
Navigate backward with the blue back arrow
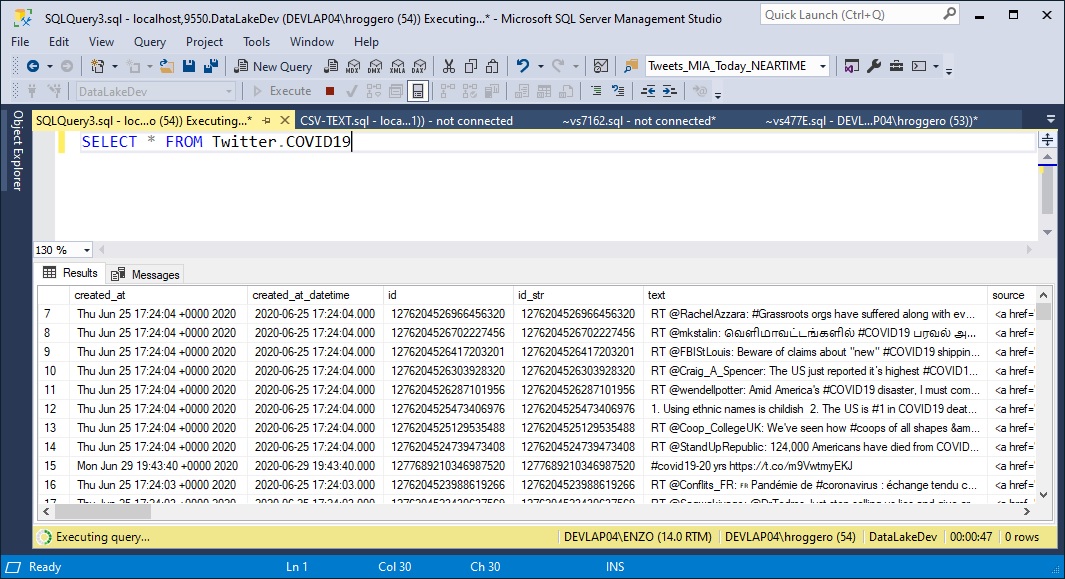[32, 66]
